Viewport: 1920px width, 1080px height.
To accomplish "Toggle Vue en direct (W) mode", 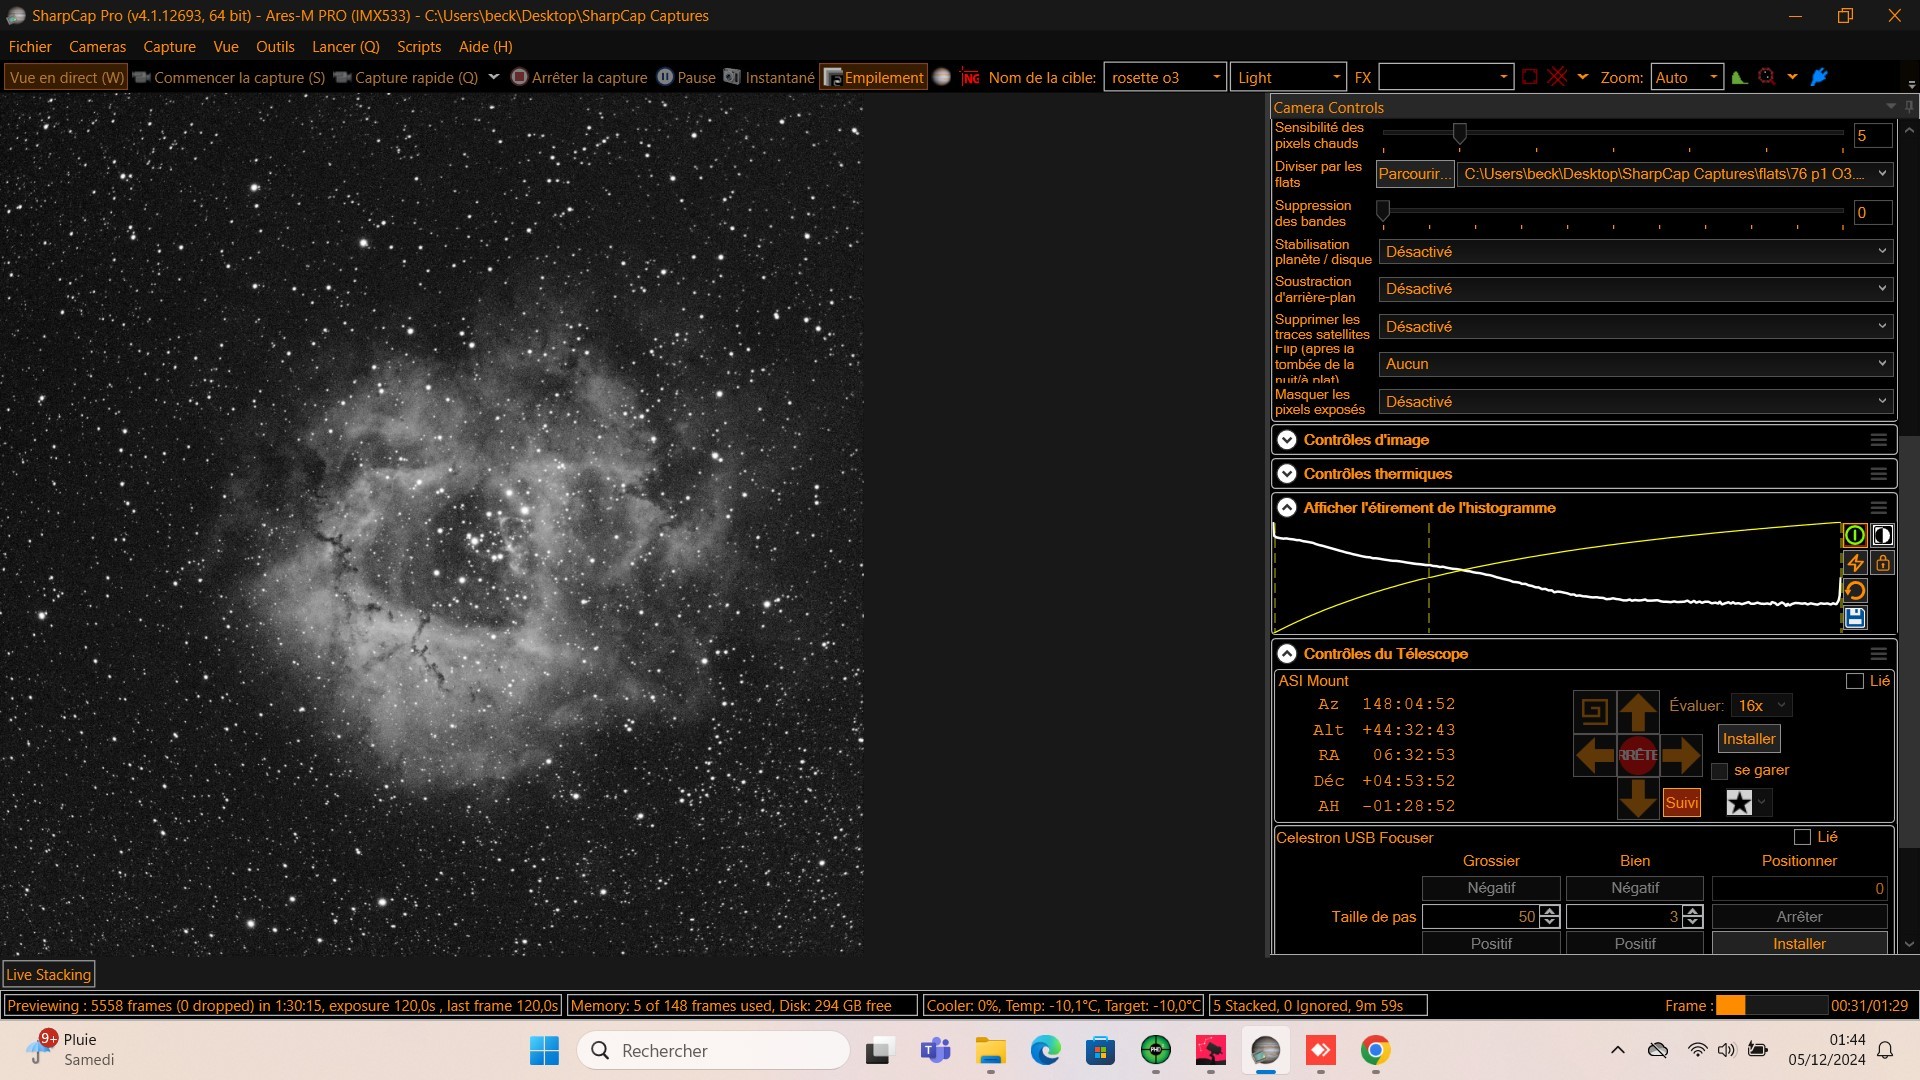I will (x=66, y=77).
